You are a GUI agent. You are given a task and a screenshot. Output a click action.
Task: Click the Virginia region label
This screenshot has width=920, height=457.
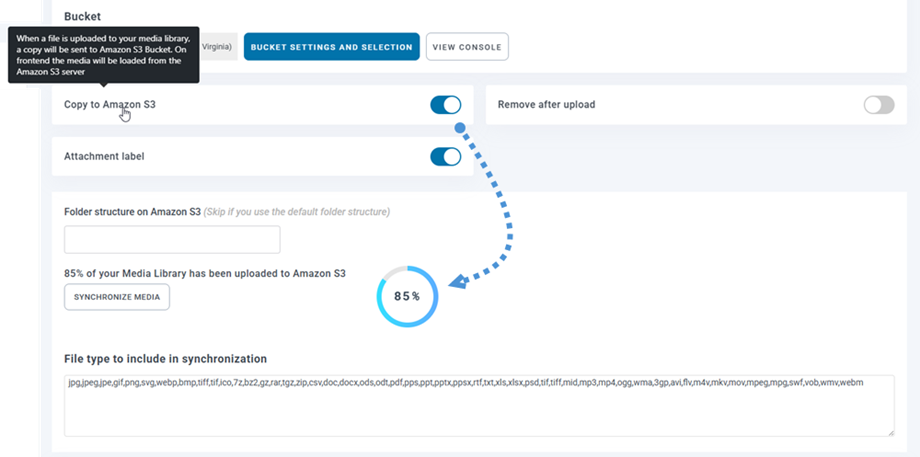click(x=216, y=47)
